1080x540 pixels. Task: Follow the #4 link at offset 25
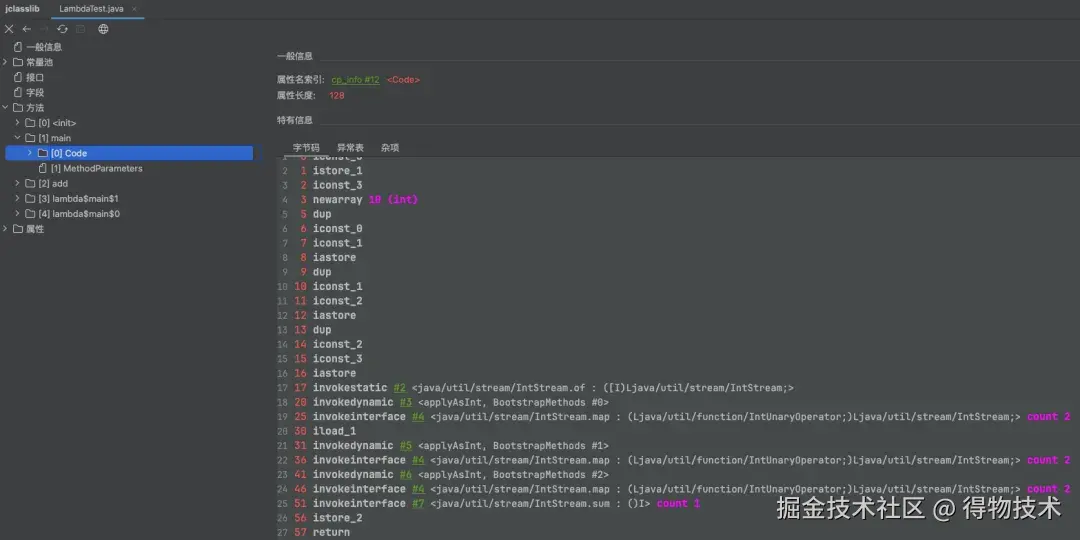point(417,417)
